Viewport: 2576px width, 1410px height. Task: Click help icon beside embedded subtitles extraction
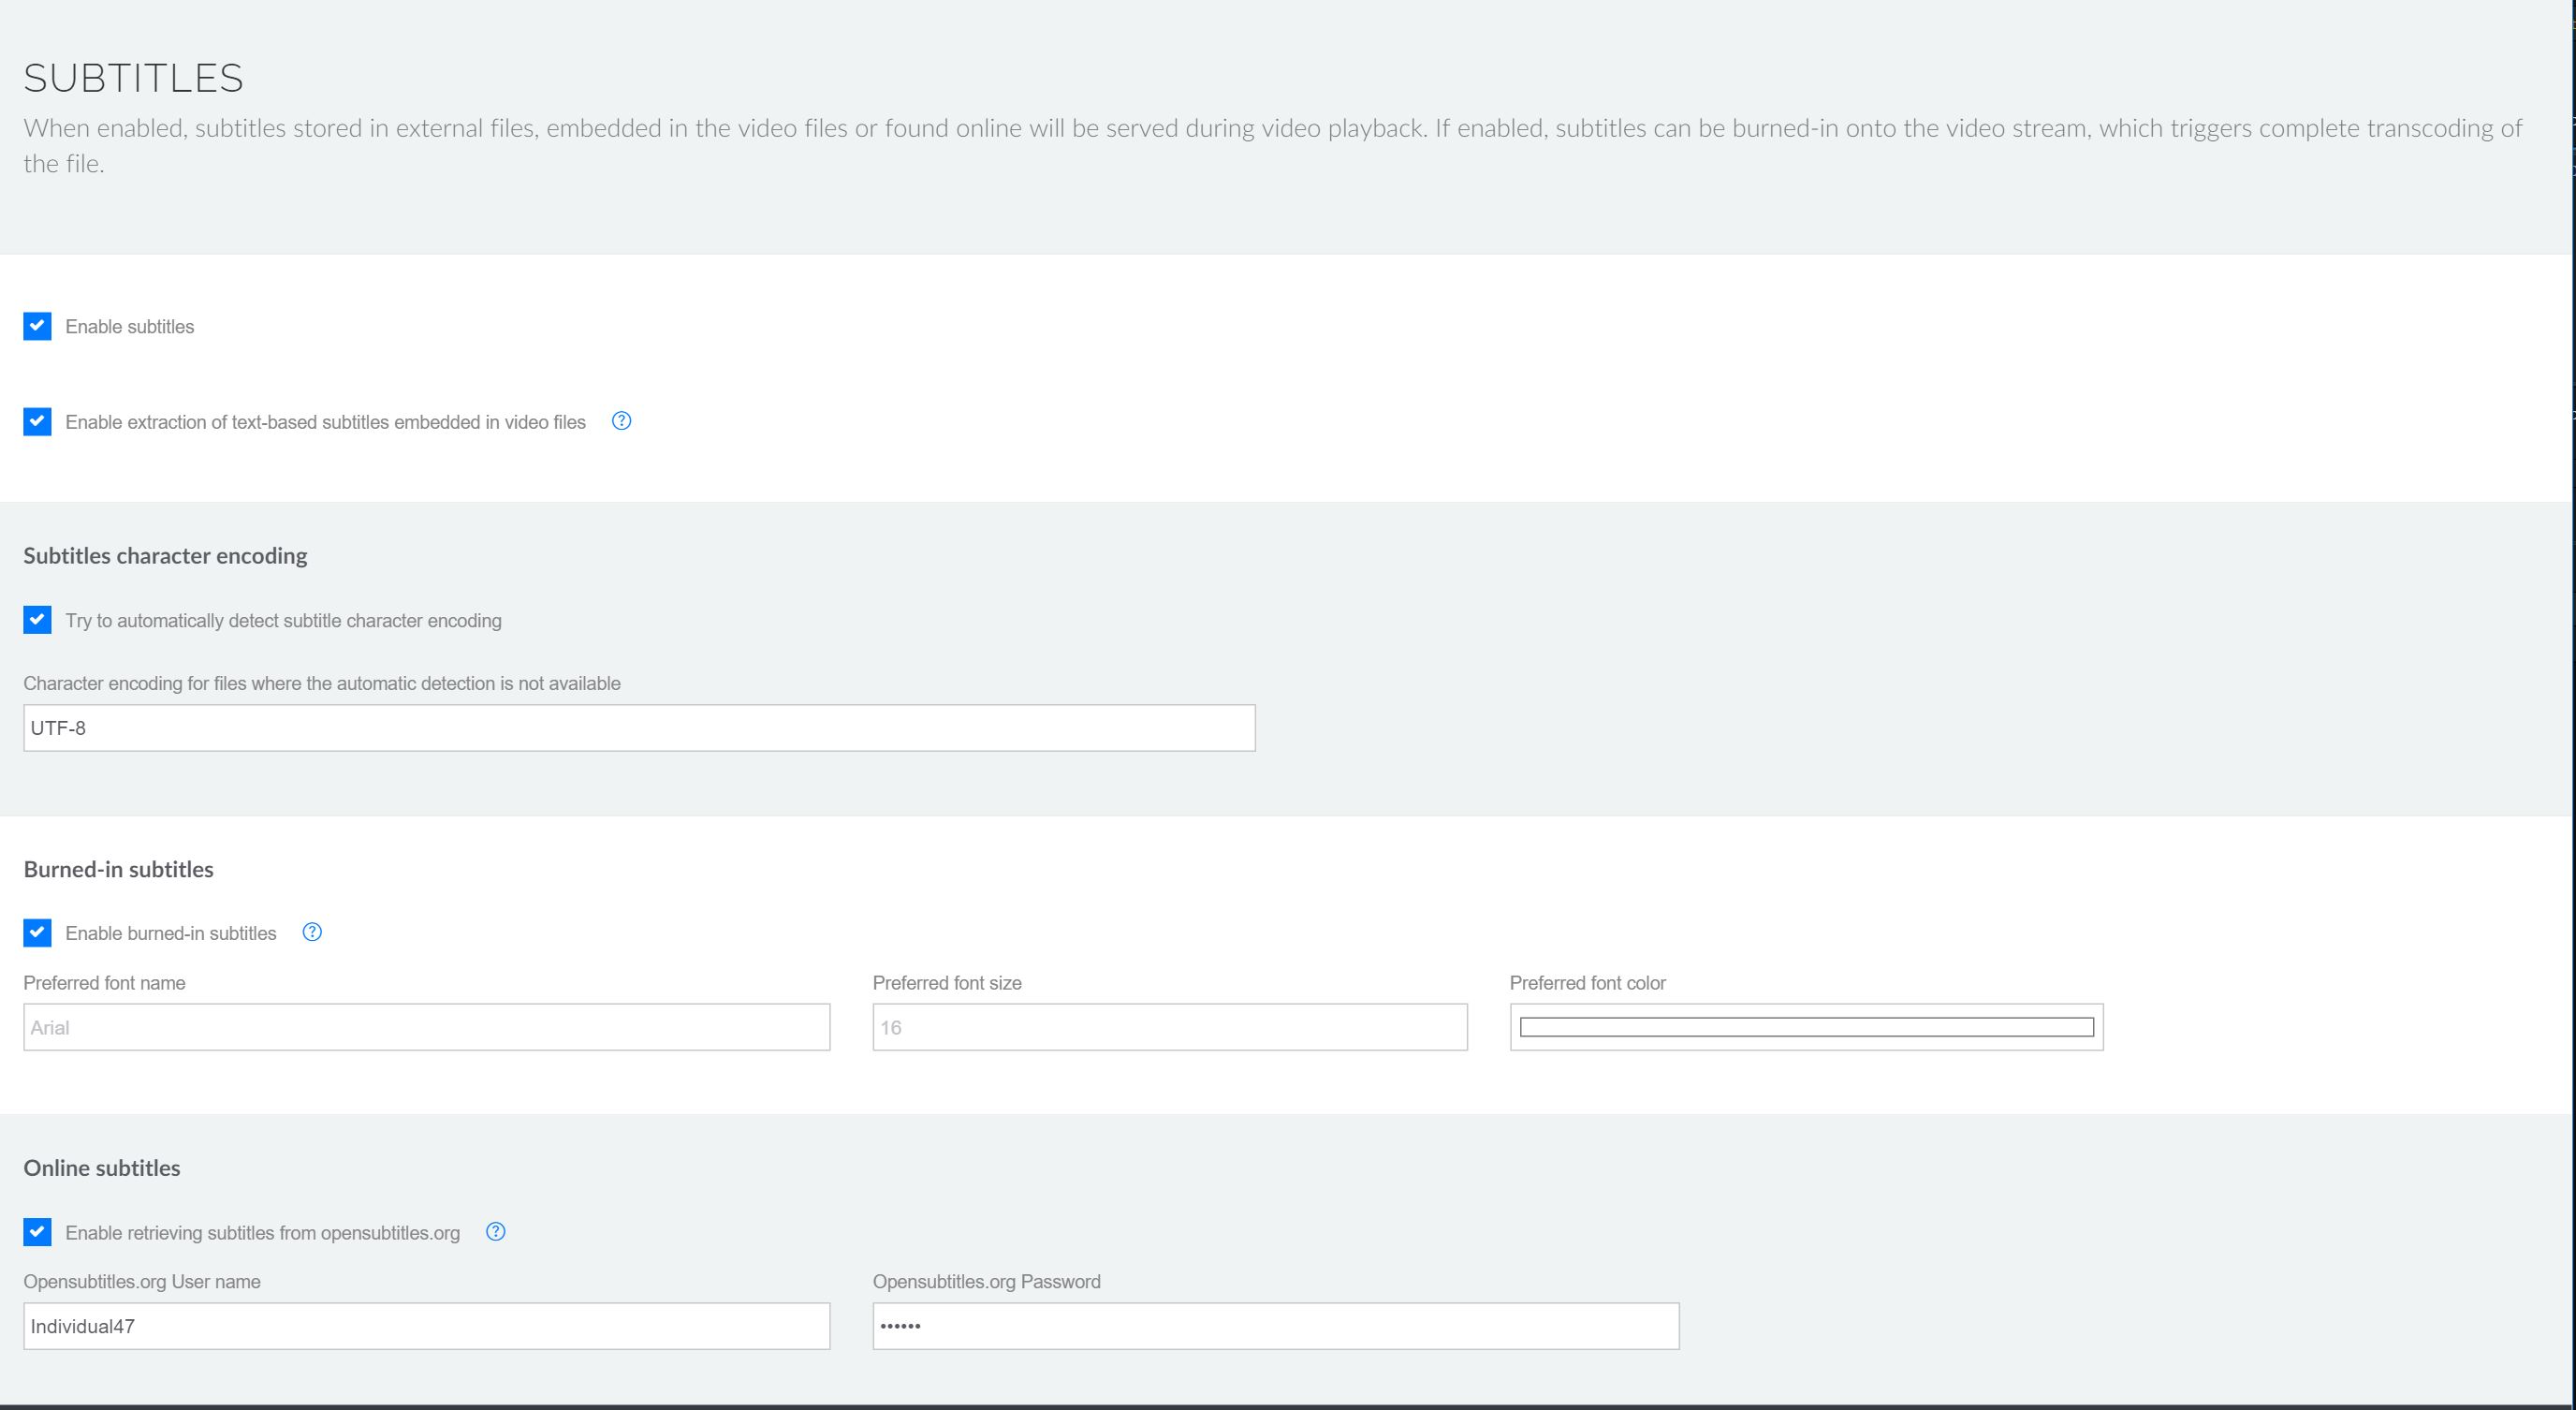coord(621,421)
